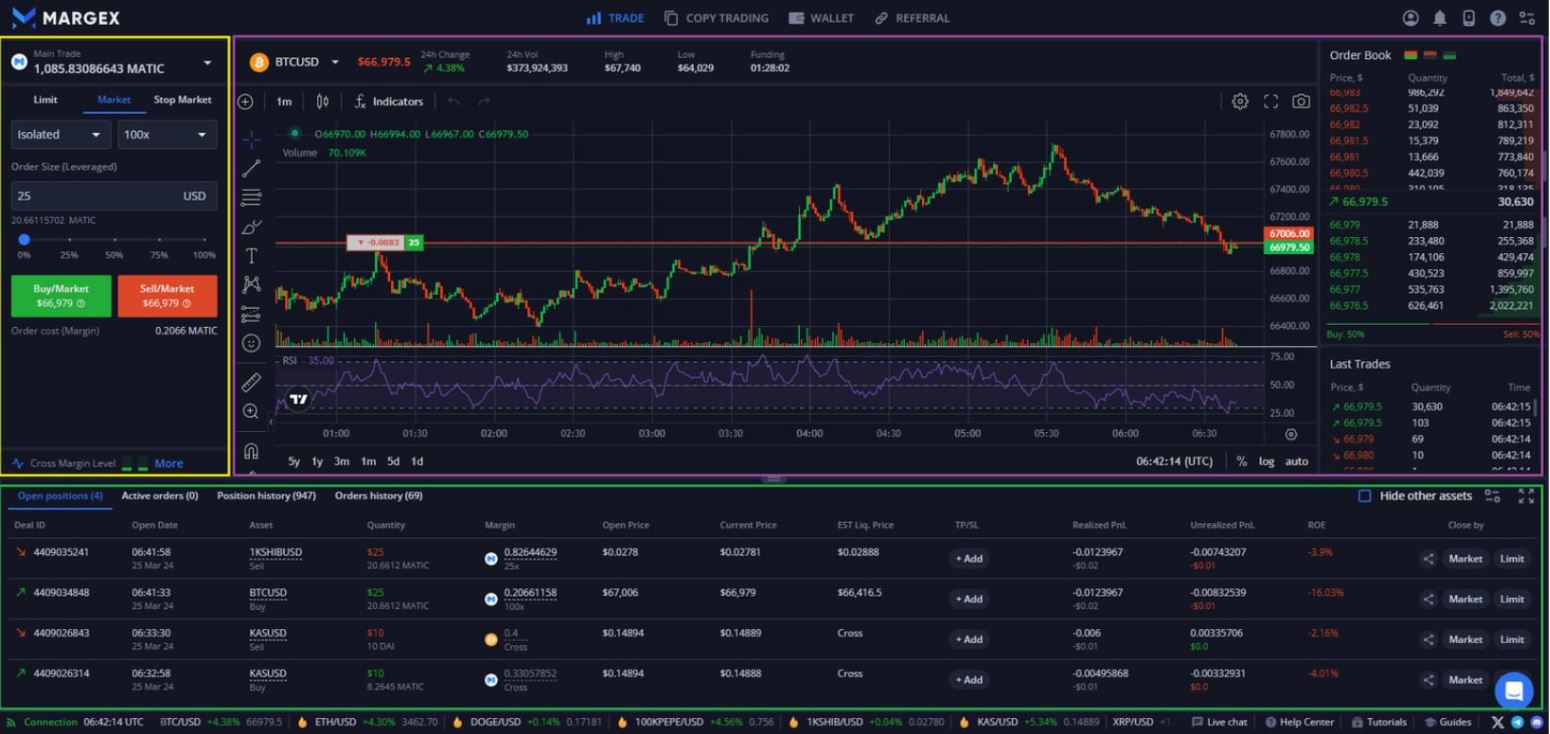Screen dimensions: 1550x734
Task: Toggle logarithmic scale on the chart
Action: [1266, 461]
